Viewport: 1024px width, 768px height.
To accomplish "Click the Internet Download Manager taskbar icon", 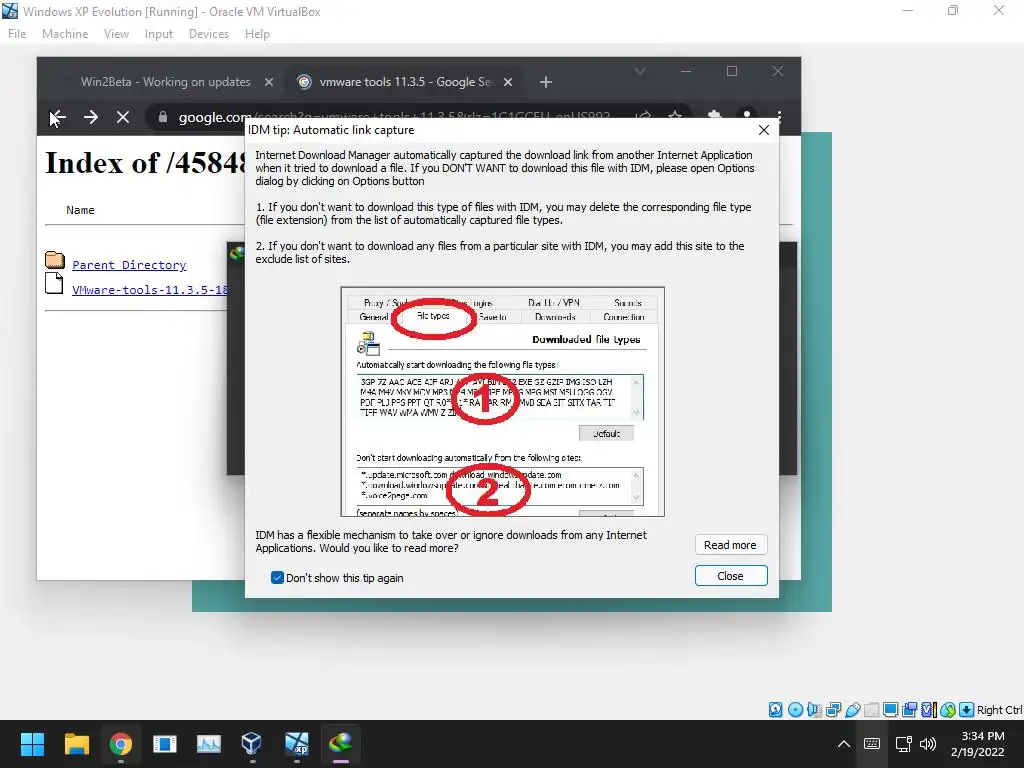I will tap(341, 743).
